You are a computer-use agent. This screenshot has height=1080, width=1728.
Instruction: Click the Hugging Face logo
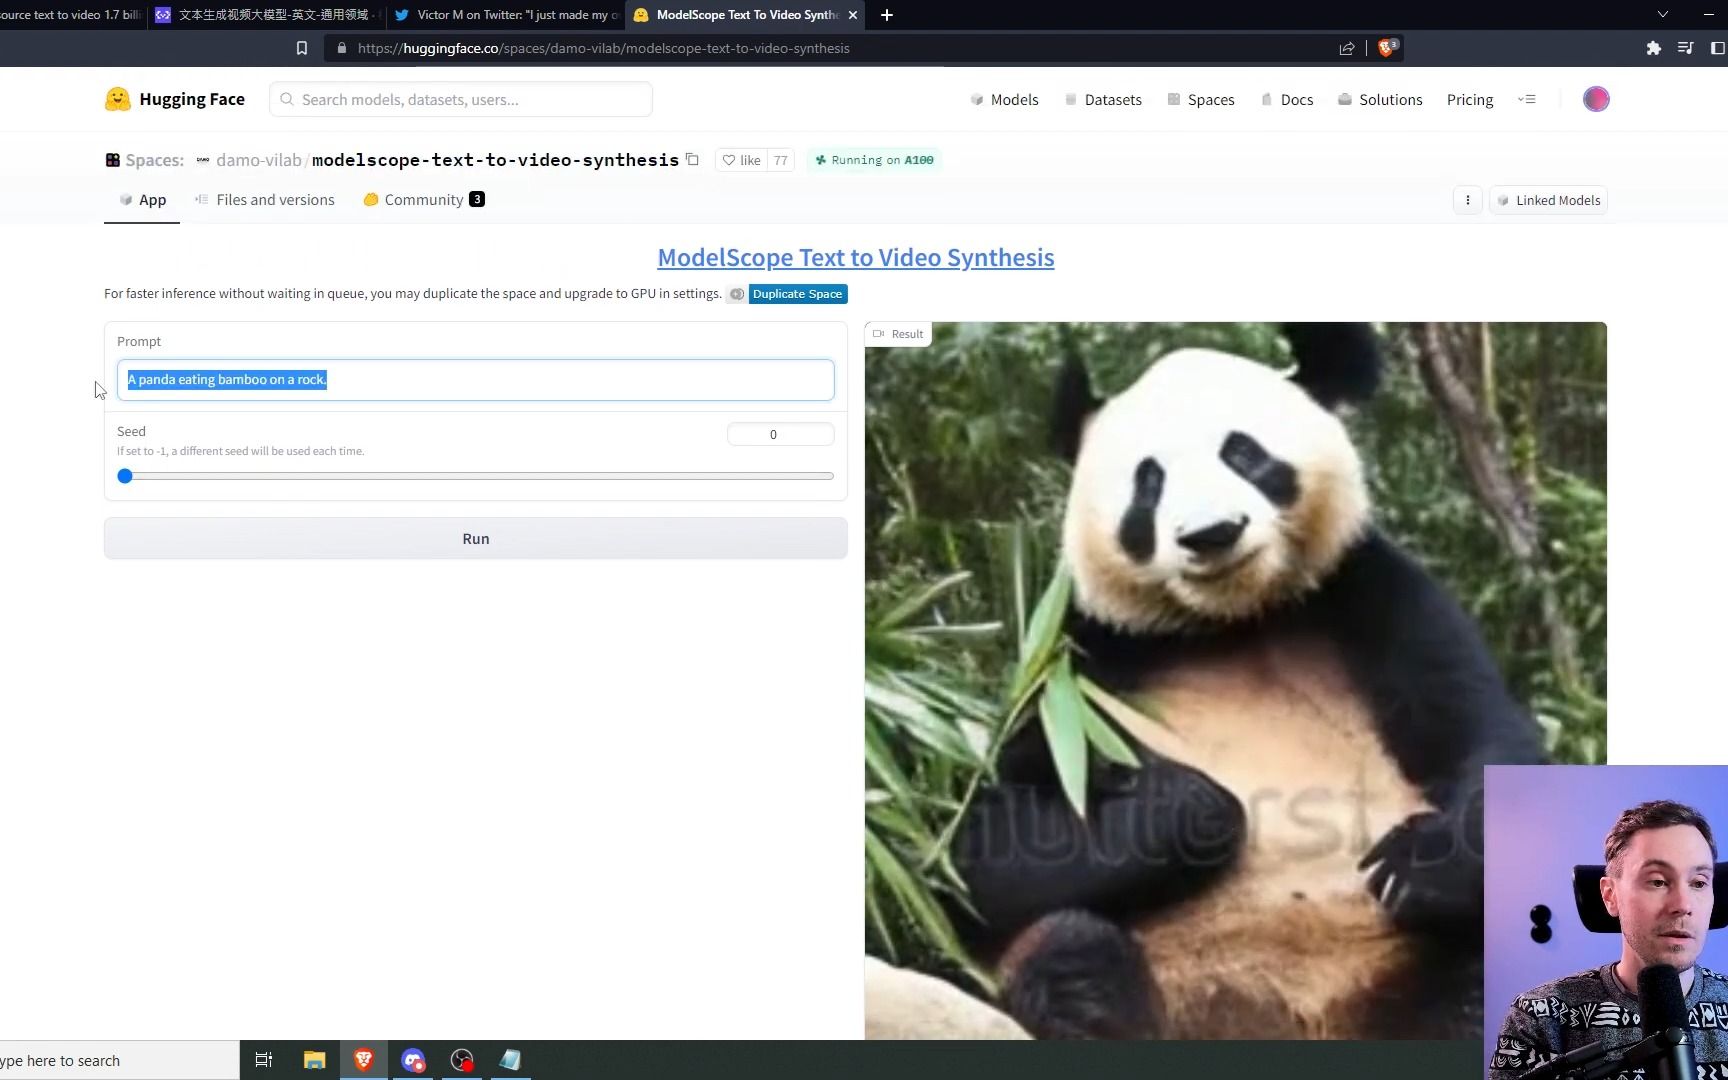coord(118,99)
